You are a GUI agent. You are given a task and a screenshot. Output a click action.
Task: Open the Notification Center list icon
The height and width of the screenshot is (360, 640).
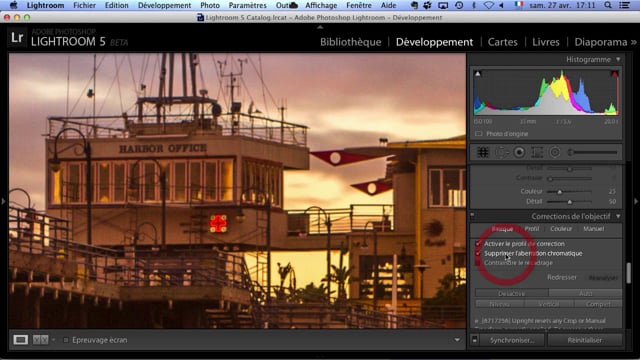[624, 5]
